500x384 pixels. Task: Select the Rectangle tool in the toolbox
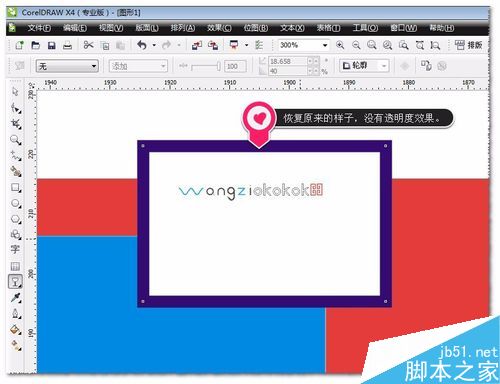pos(15,188)
